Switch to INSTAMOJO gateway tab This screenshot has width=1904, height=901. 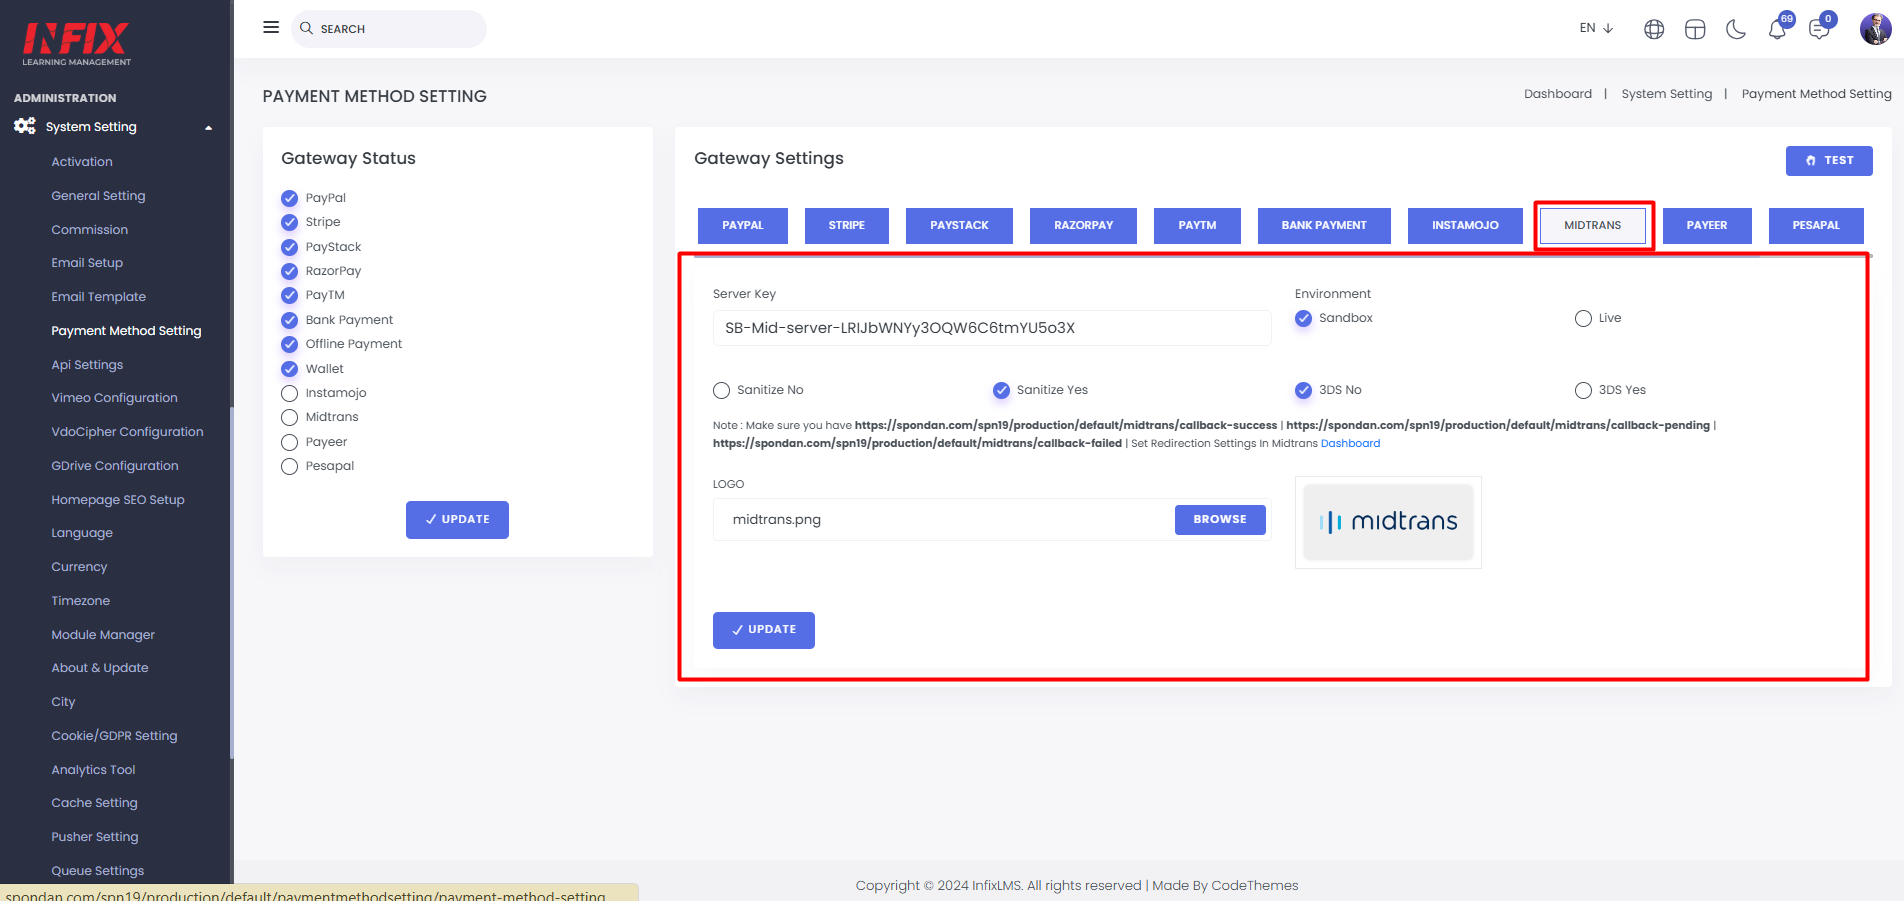tap(1465, 225)
